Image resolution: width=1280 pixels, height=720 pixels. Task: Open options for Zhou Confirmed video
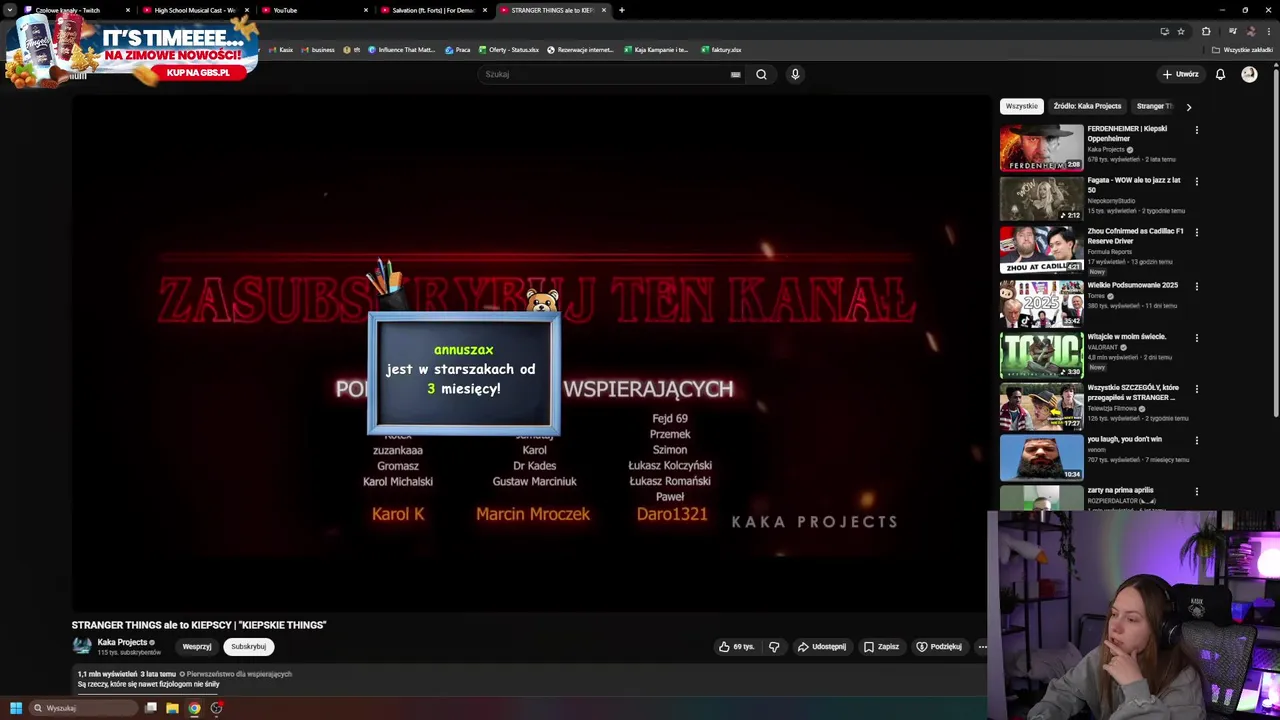1196,232
